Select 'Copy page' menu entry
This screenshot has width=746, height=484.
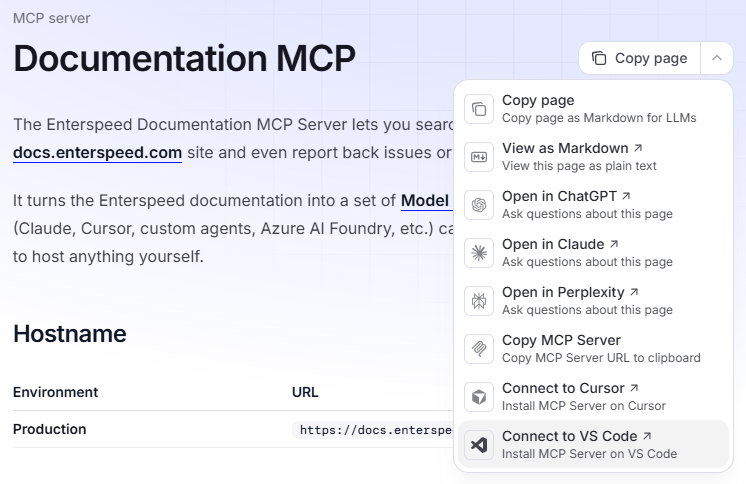(593, 109)
